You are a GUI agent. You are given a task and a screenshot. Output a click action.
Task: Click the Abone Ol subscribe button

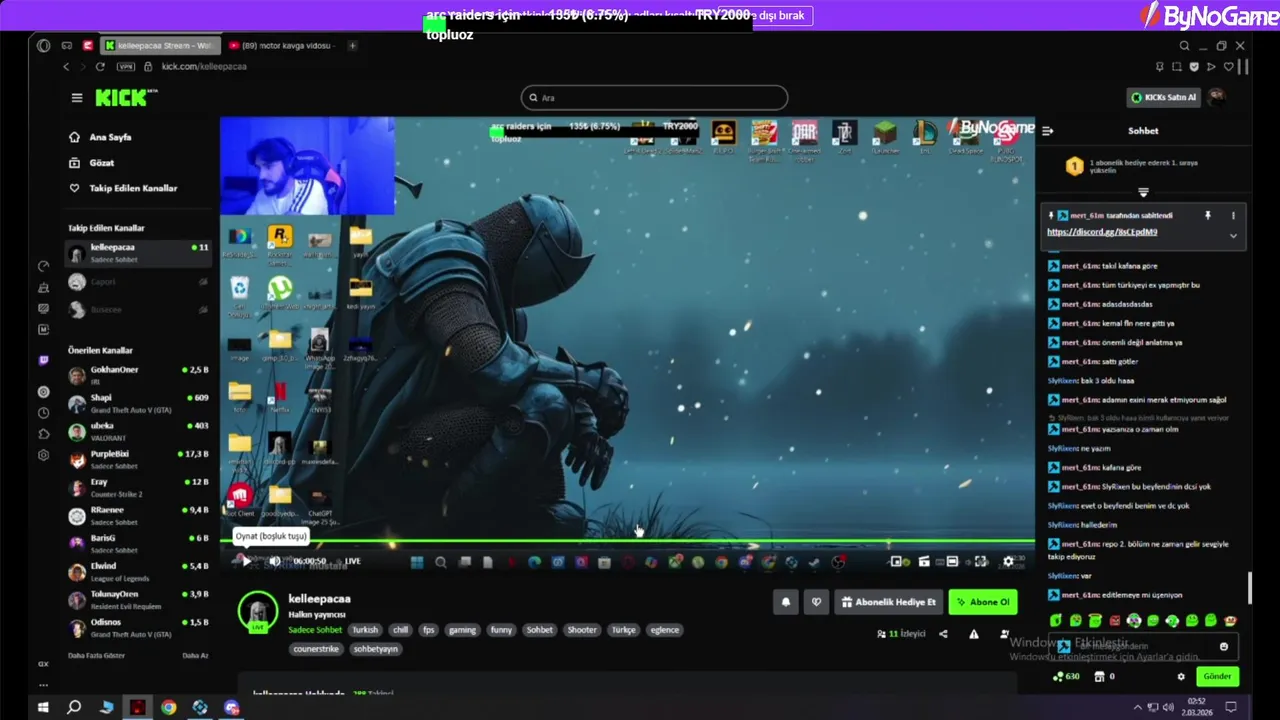point(982,602)
